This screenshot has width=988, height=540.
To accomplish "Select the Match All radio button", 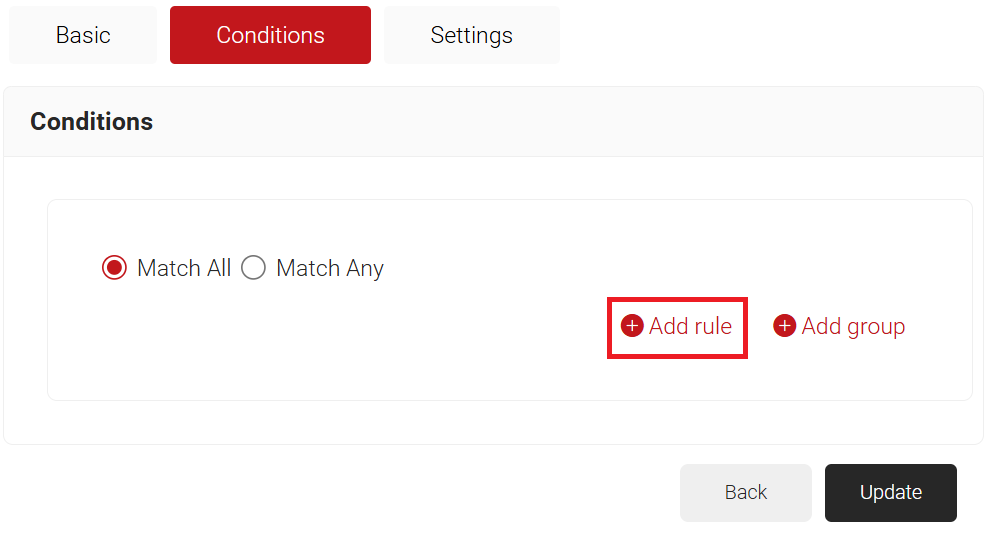I will pos(114,268).
